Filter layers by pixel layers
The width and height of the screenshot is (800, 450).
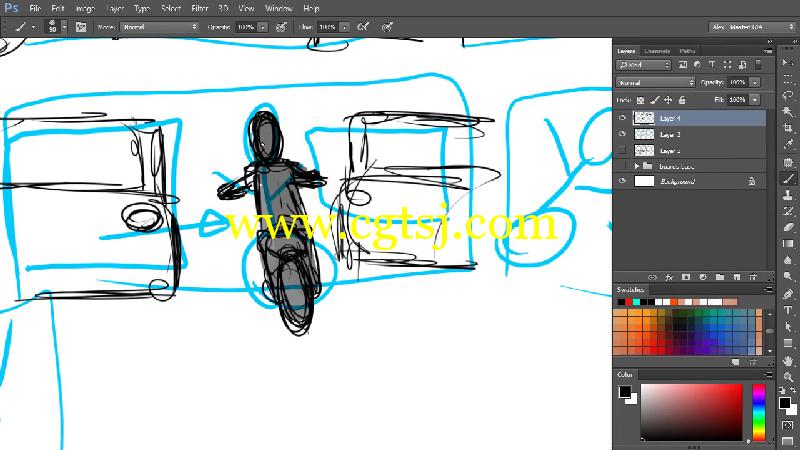tap(683, 65)
